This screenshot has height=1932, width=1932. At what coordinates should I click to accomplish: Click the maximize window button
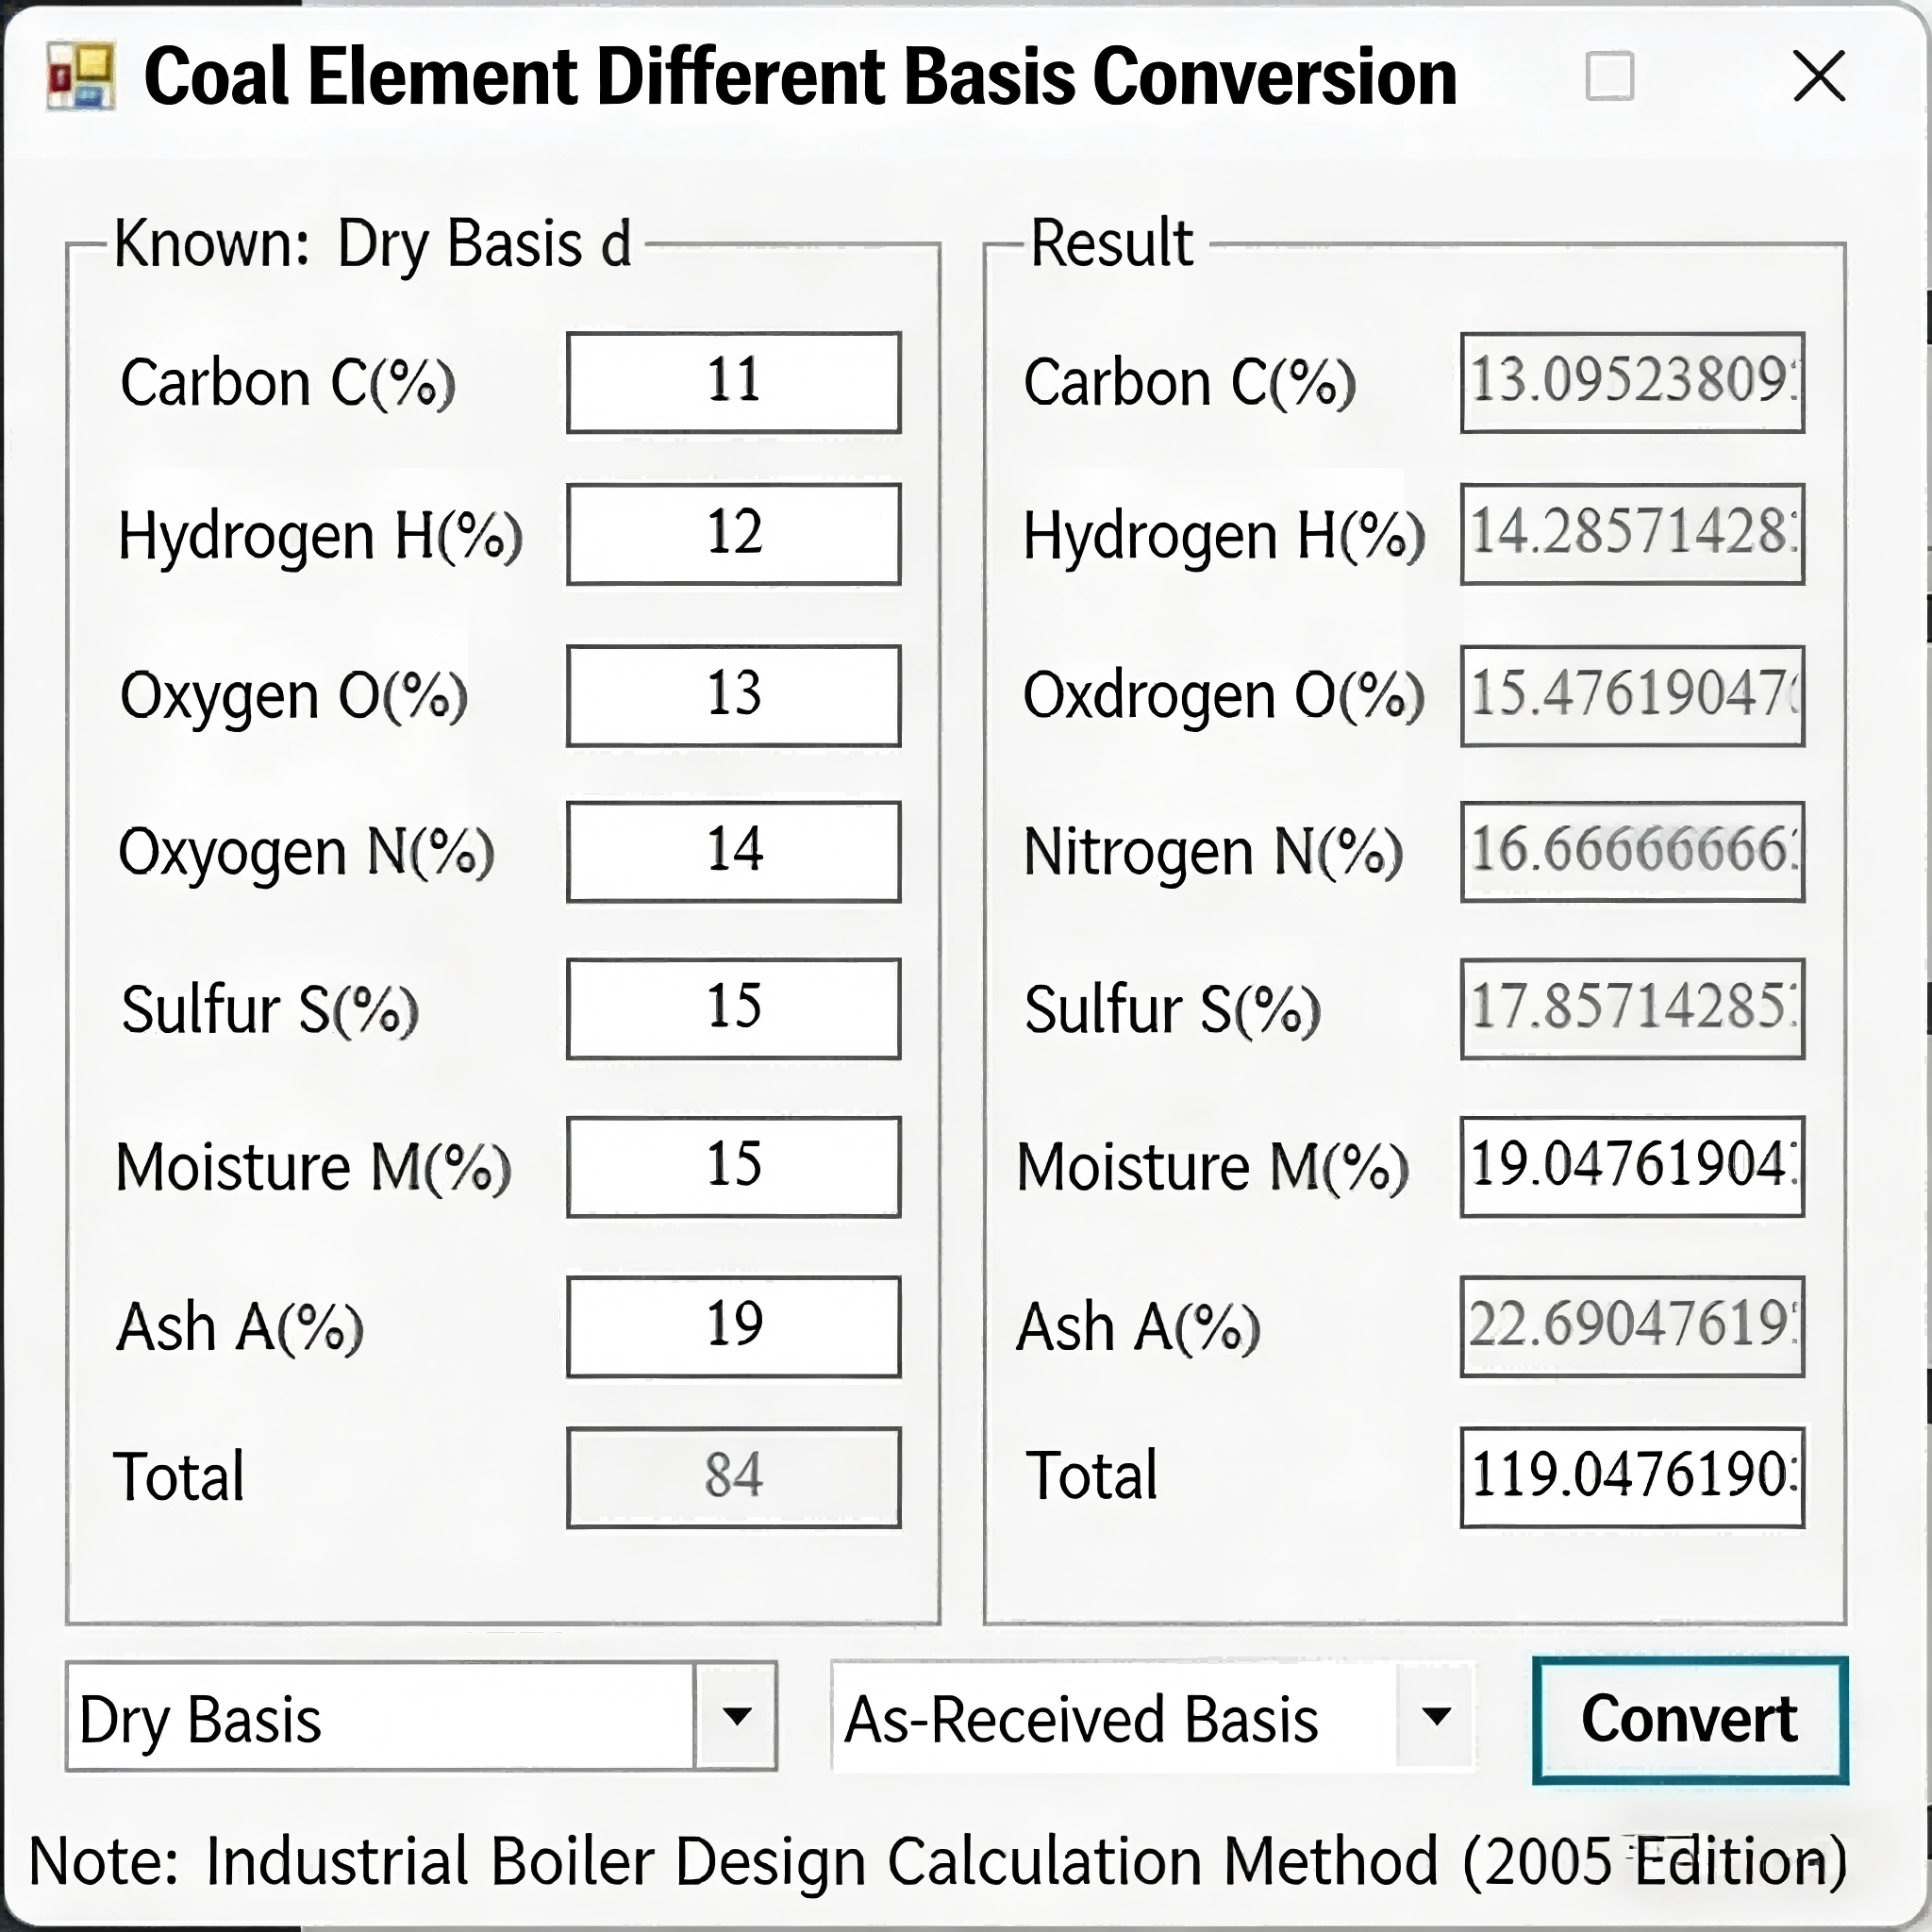click(1609, 77)
